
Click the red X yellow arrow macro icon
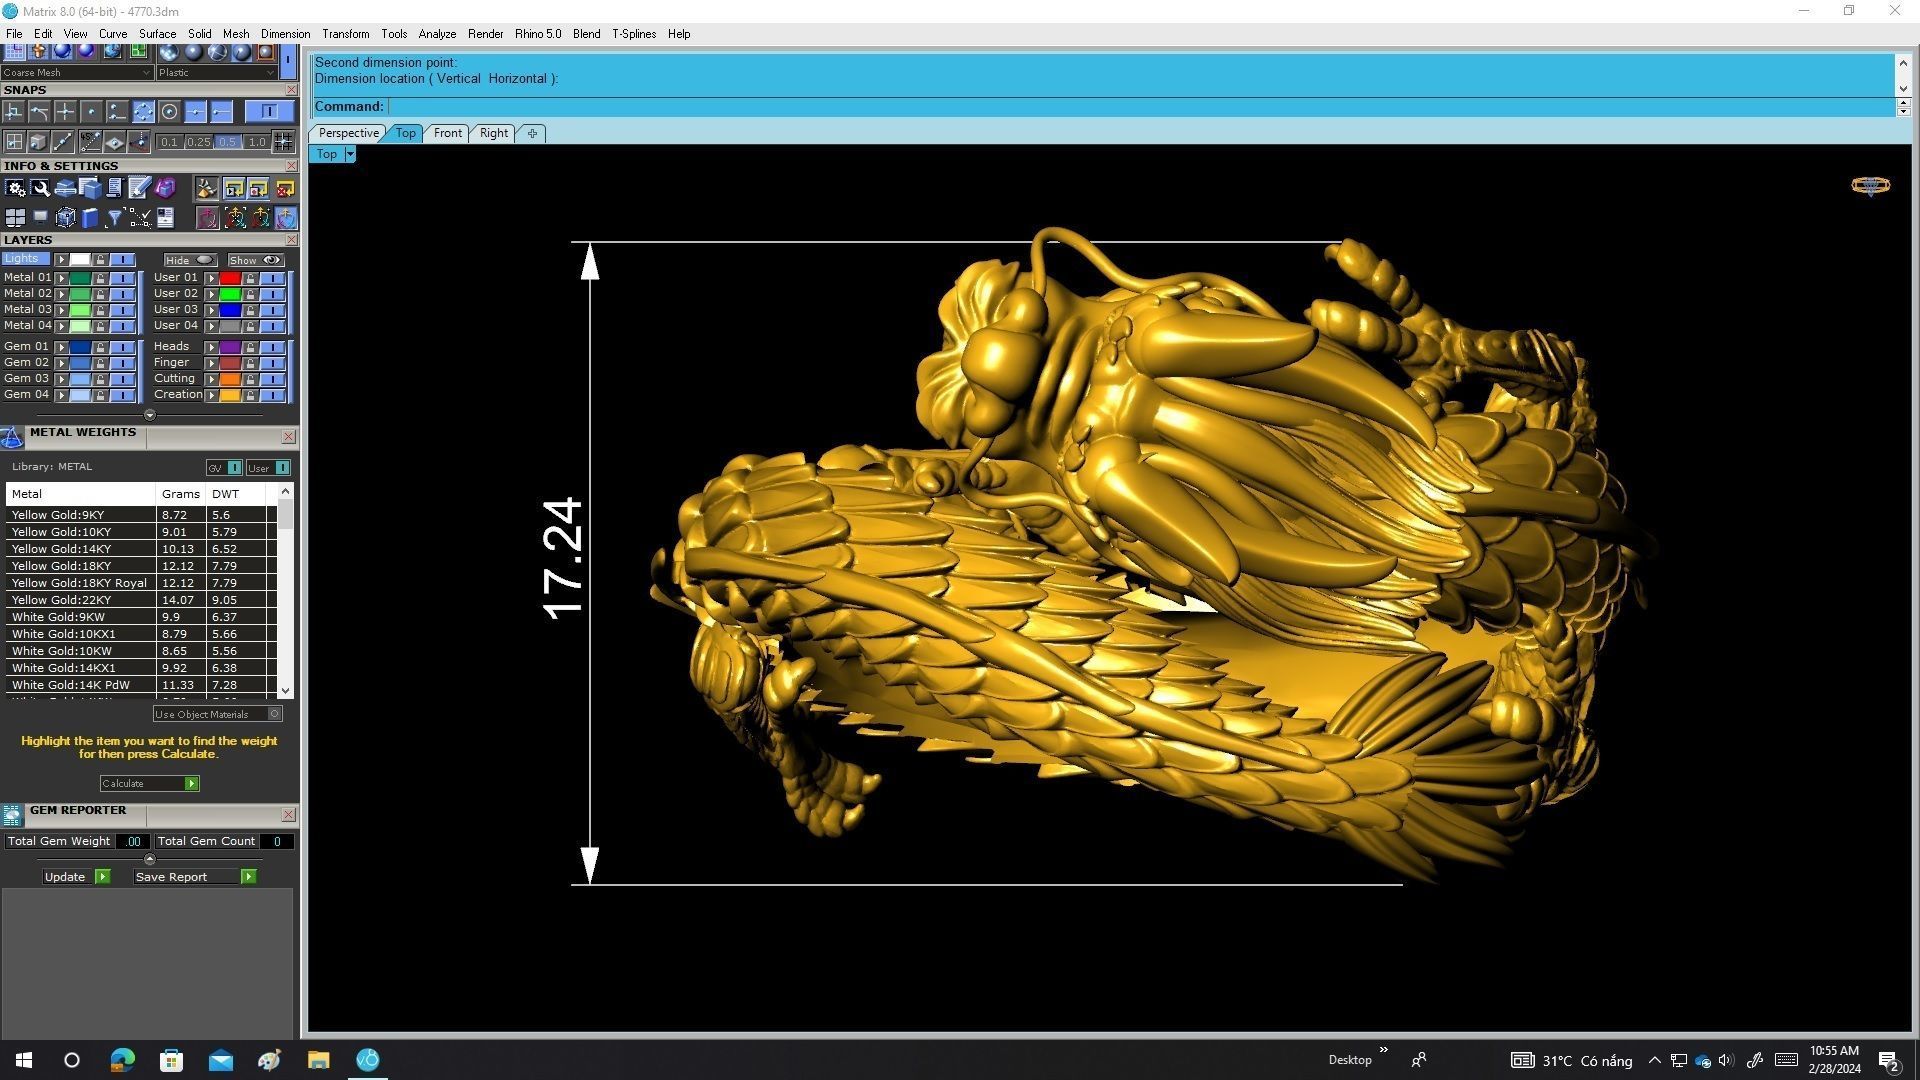pyautogui.click(x=285, y=188)
